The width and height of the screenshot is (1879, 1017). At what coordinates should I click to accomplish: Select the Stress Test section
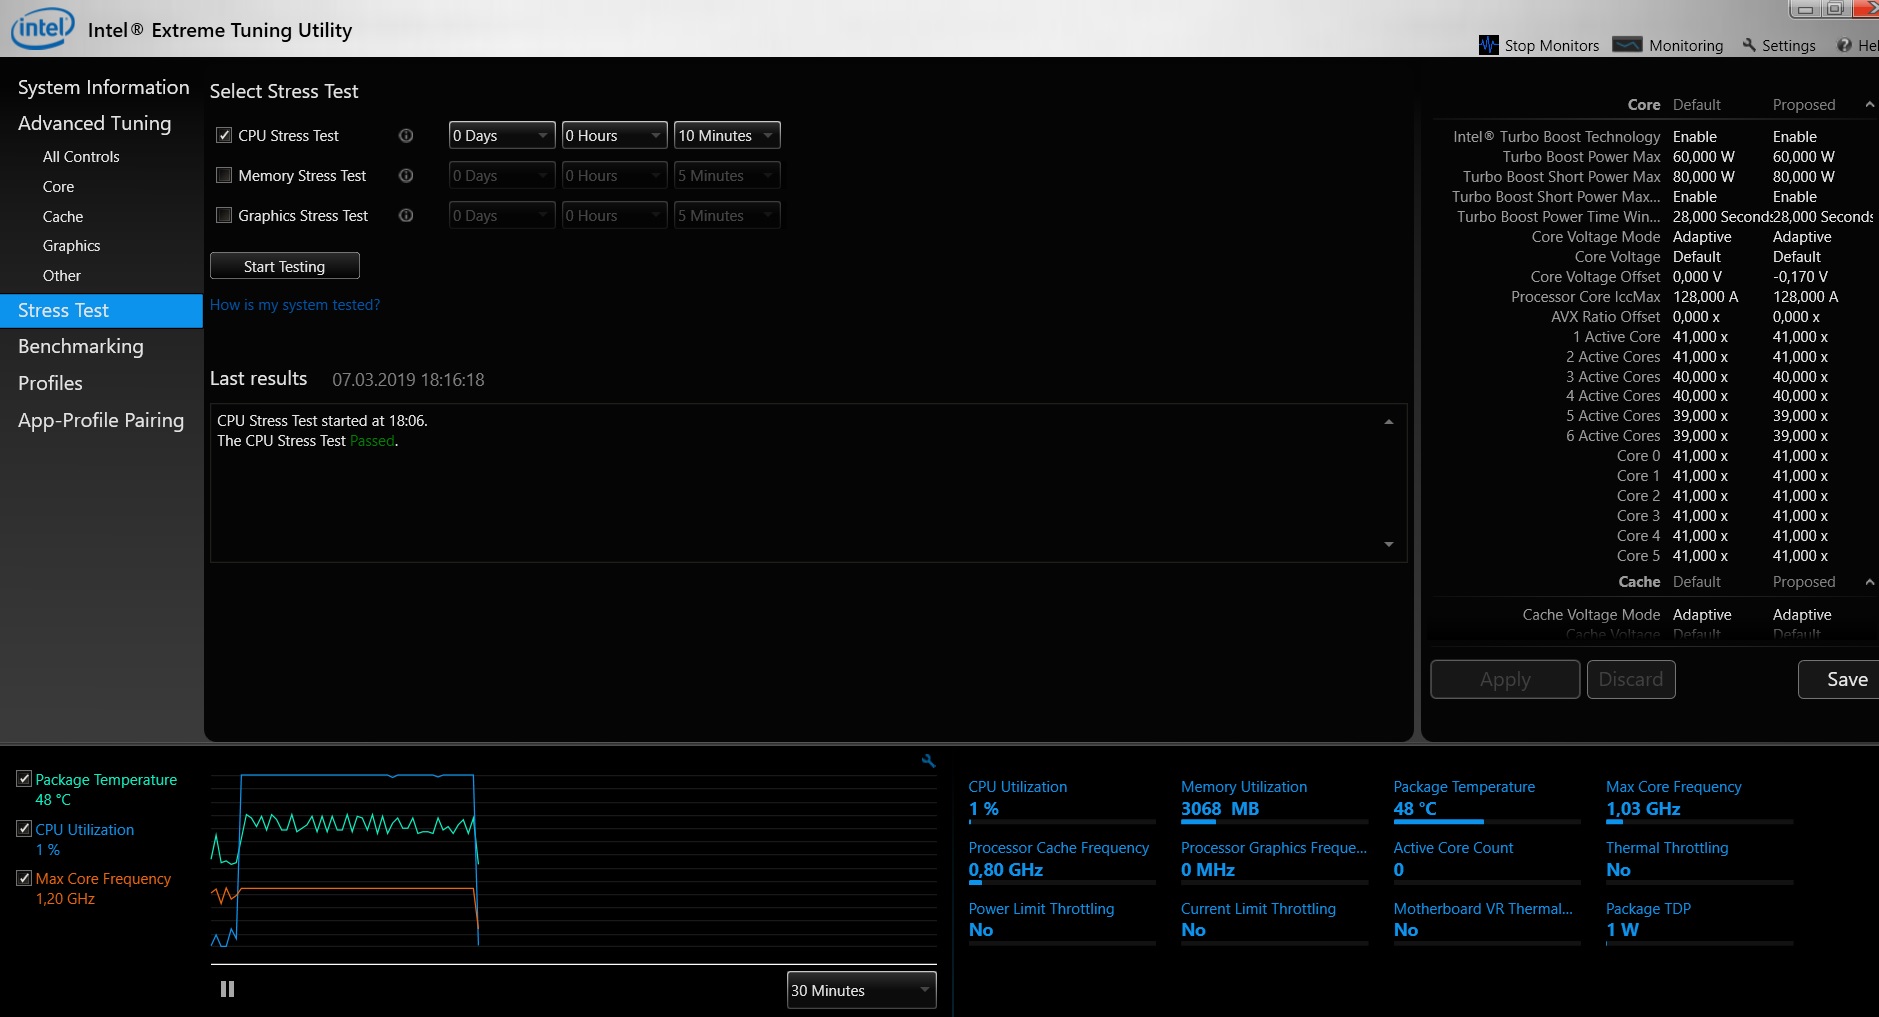[101, 310]
